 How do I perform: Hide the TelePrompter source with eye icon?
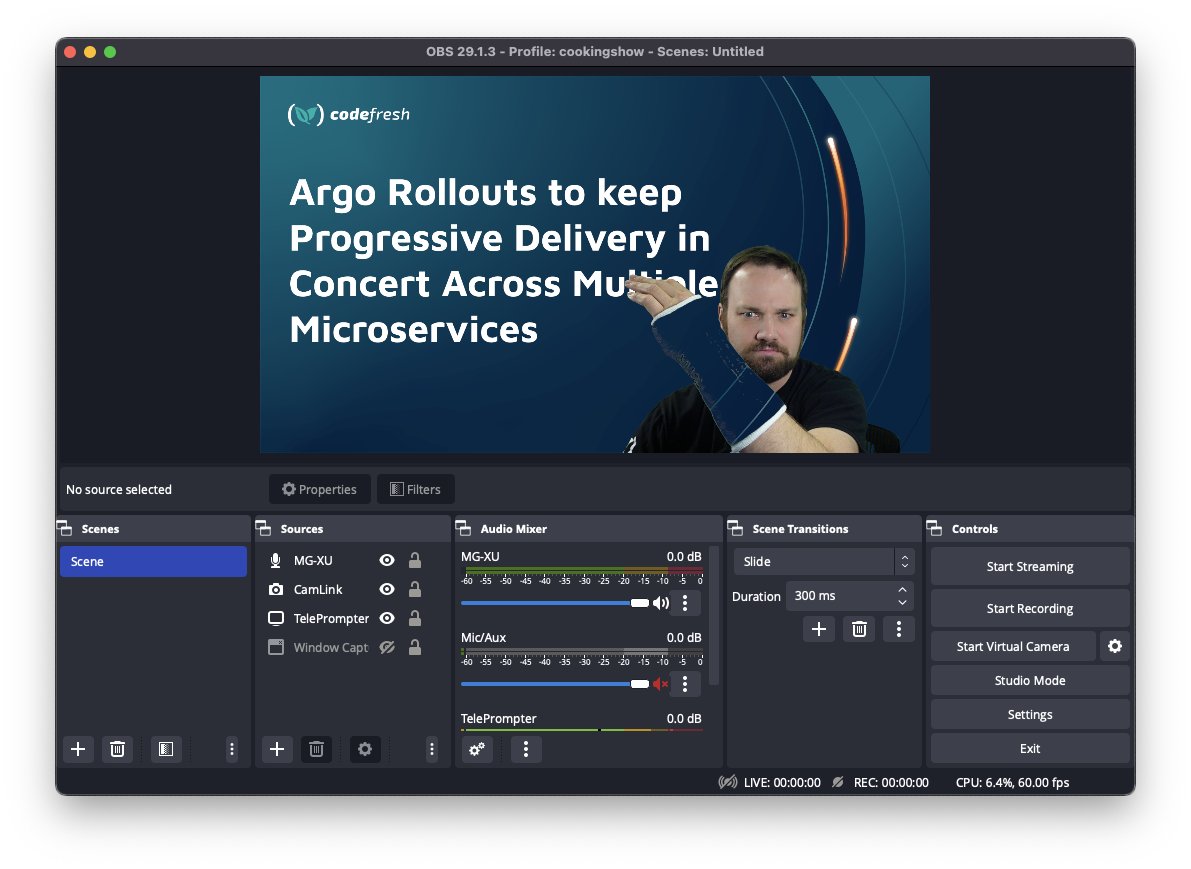[x=387, y=618]
